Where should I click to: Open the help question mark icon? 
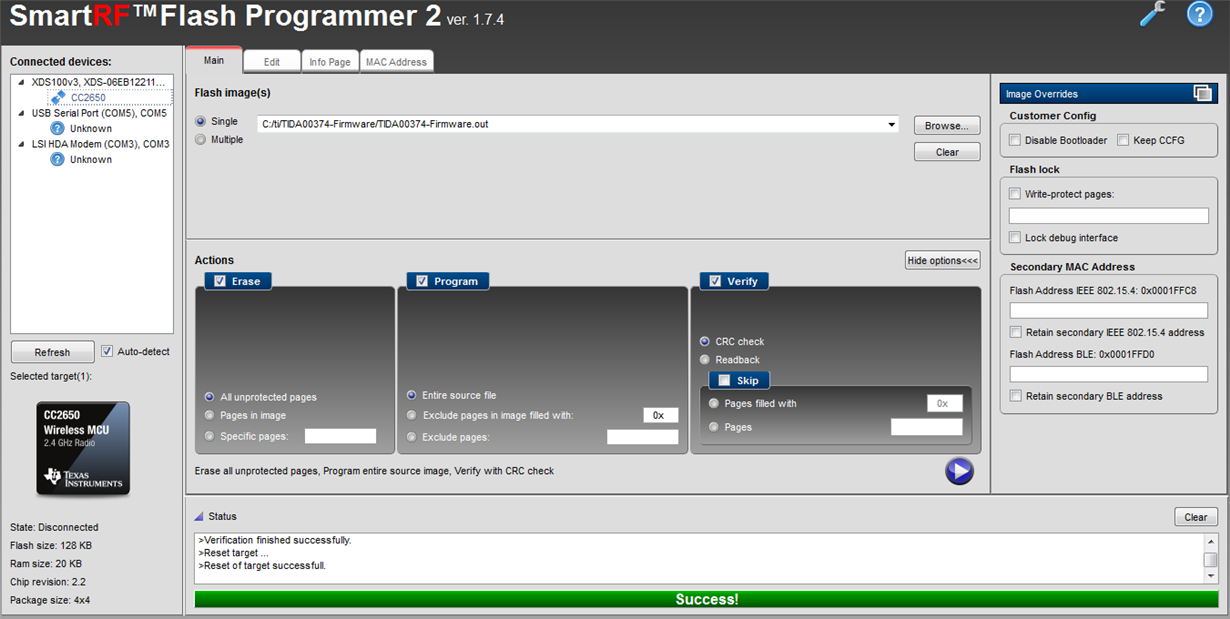(1199, 14)
